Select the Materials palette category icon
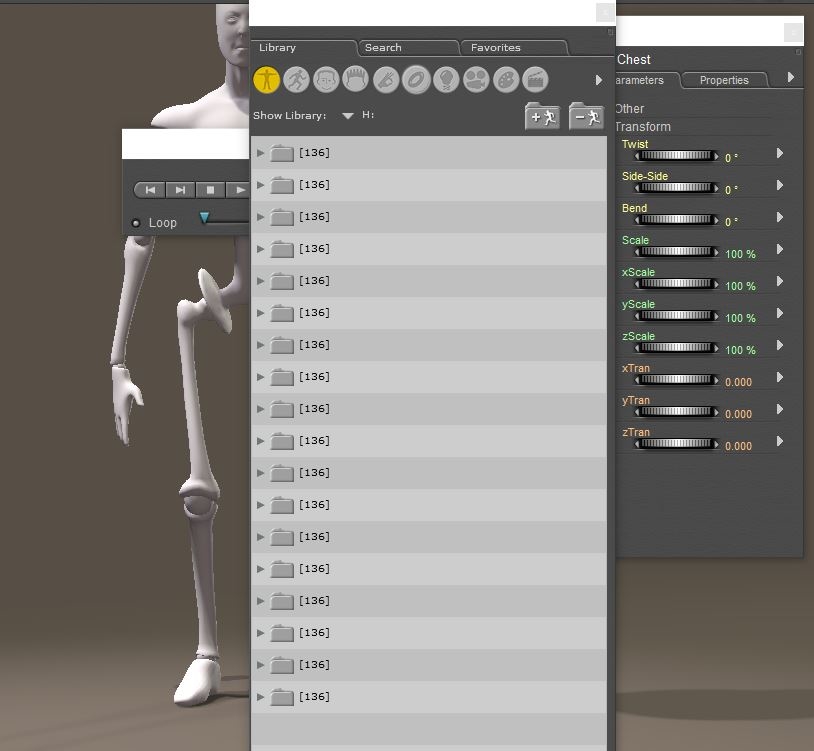 pyautogui.click(x=506, y=79)
